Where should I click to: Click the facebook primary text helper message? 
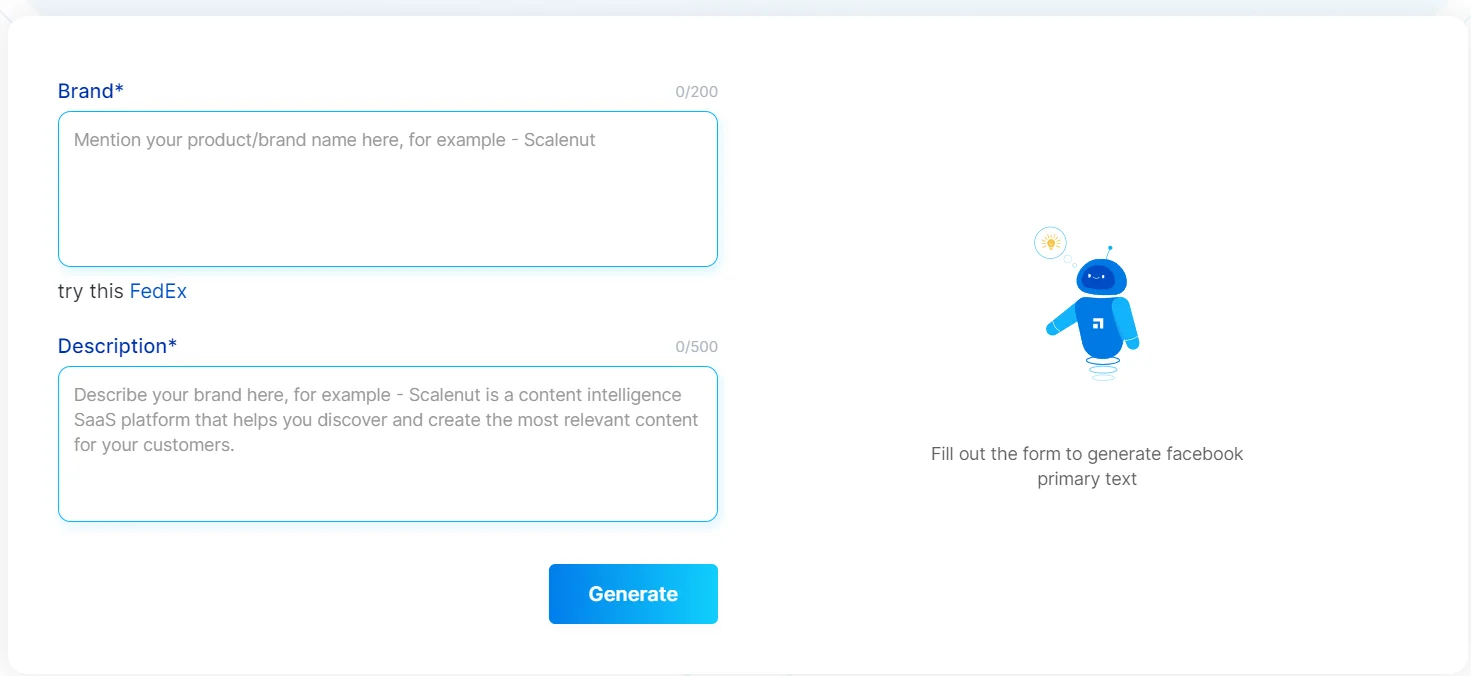point(1088,466)
